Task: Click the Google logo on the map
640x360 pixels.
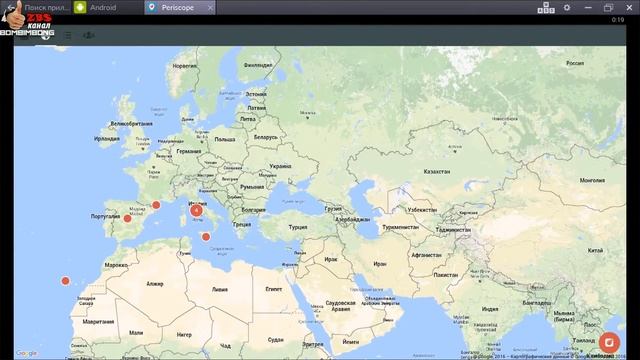Action: pos(27,353)
